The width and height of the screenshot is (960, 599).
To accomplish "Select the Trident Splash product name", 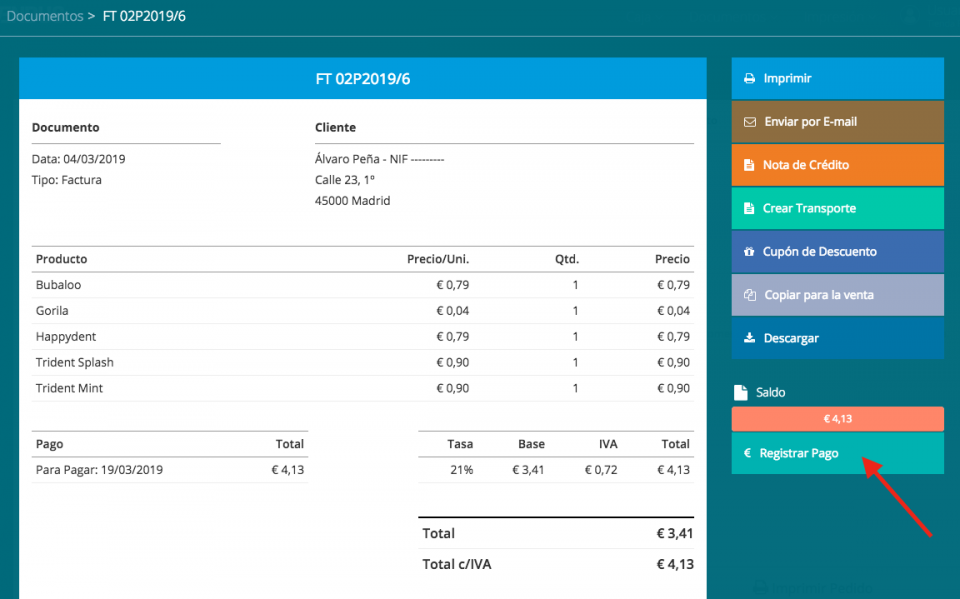I will [x=74, y=362].
